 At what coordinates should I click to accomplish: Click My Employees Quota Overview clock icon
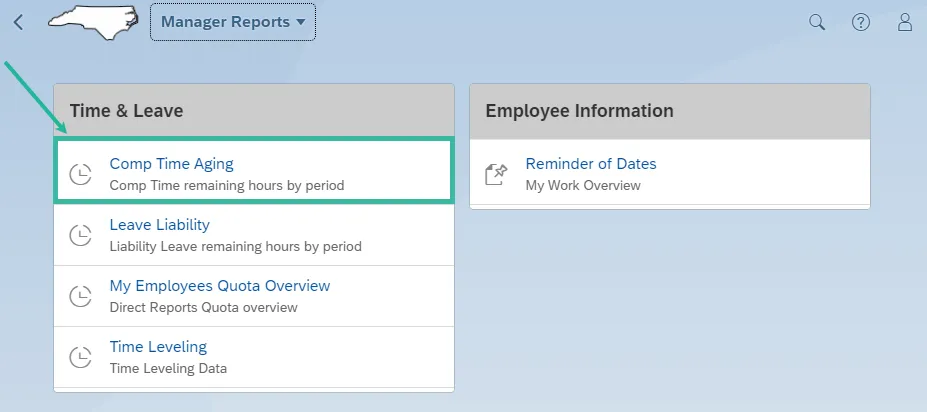pos(80,296)
